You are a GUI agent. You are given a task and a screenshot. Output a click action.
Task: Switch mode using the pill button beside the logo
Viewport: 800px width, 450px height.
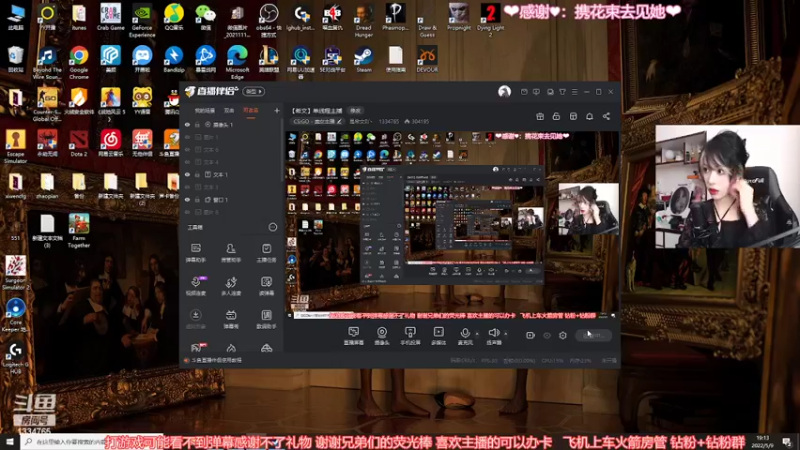(254, 91)
